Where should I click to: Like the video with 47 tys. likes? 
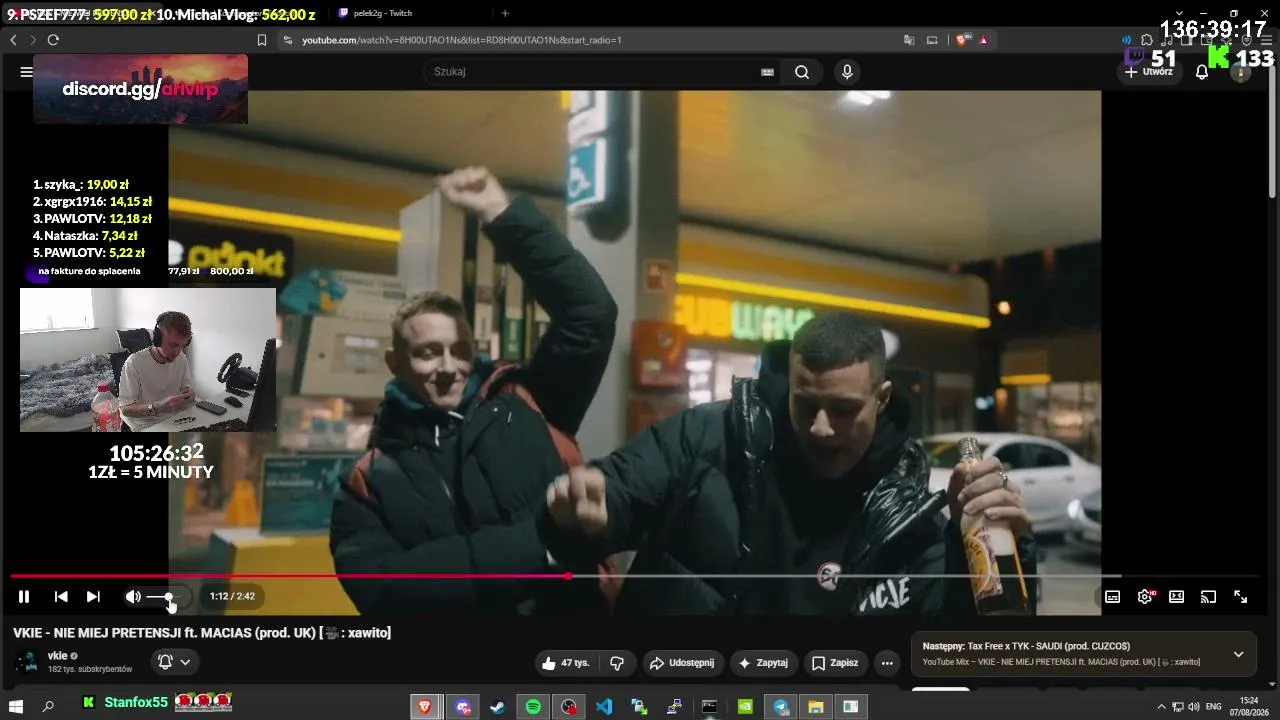566,663
